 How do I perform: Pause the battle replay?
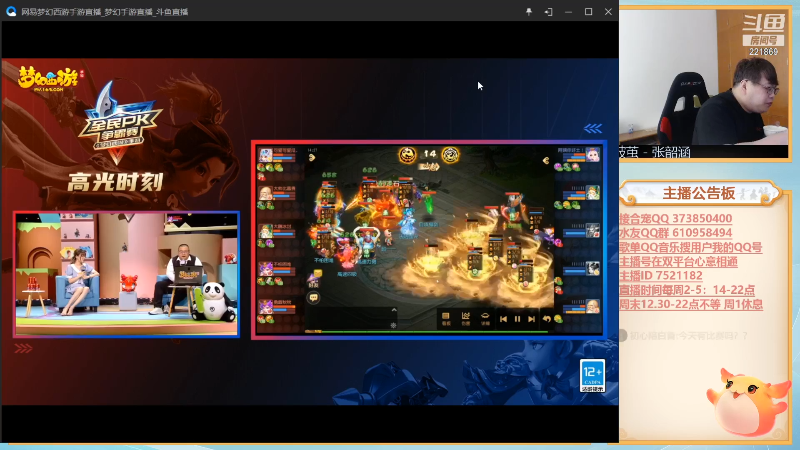(x=517, y=319)
